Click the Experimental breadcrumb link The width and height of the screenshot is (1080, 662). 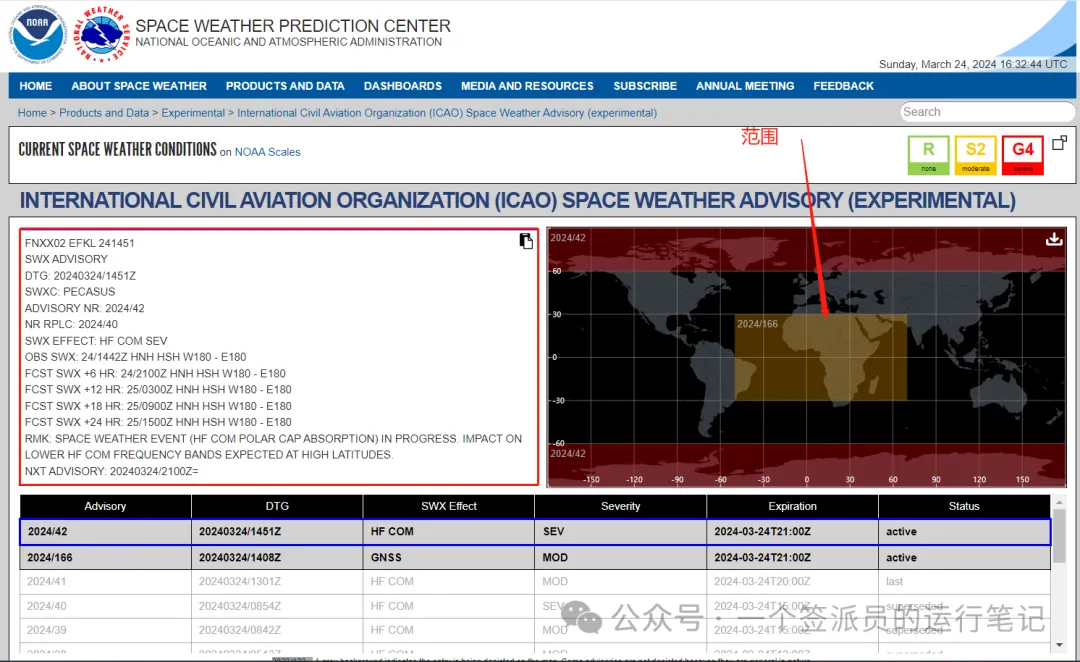point(193,112)
